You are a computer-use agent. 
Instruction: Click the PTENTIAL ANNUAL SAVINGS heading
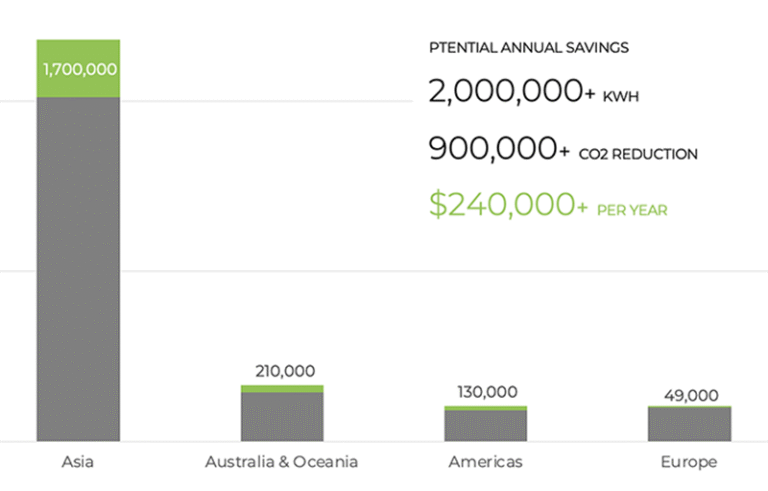528,47
